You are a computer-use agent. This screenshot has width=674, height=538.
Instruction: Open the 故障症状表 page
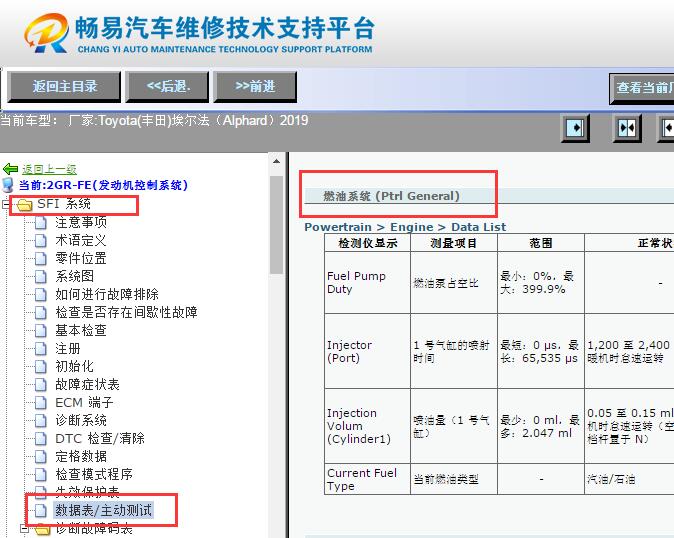click(87, 385)
